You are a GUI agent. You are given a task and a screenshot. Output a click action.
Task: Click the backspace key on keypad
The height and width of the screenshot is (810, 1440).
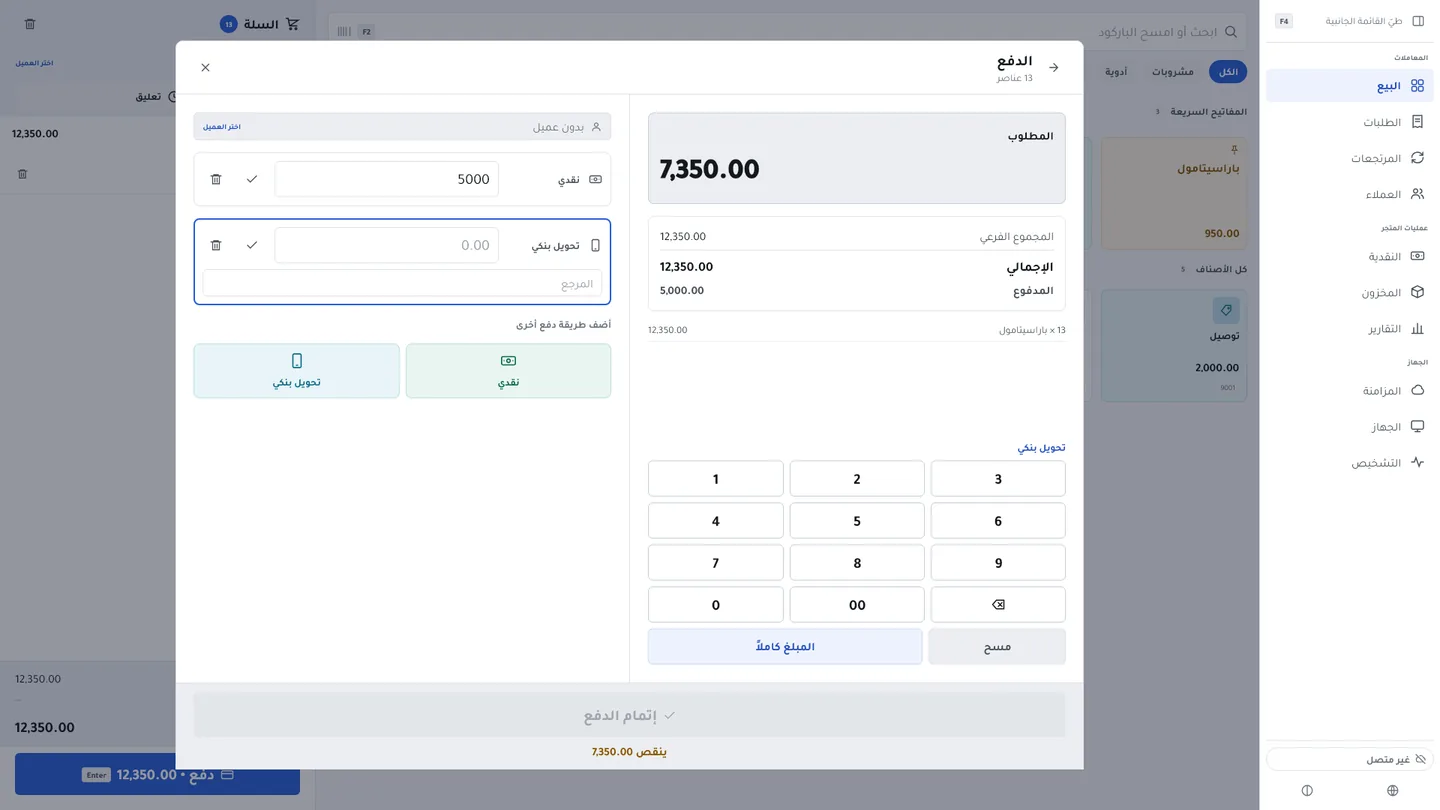pos(998,605)
